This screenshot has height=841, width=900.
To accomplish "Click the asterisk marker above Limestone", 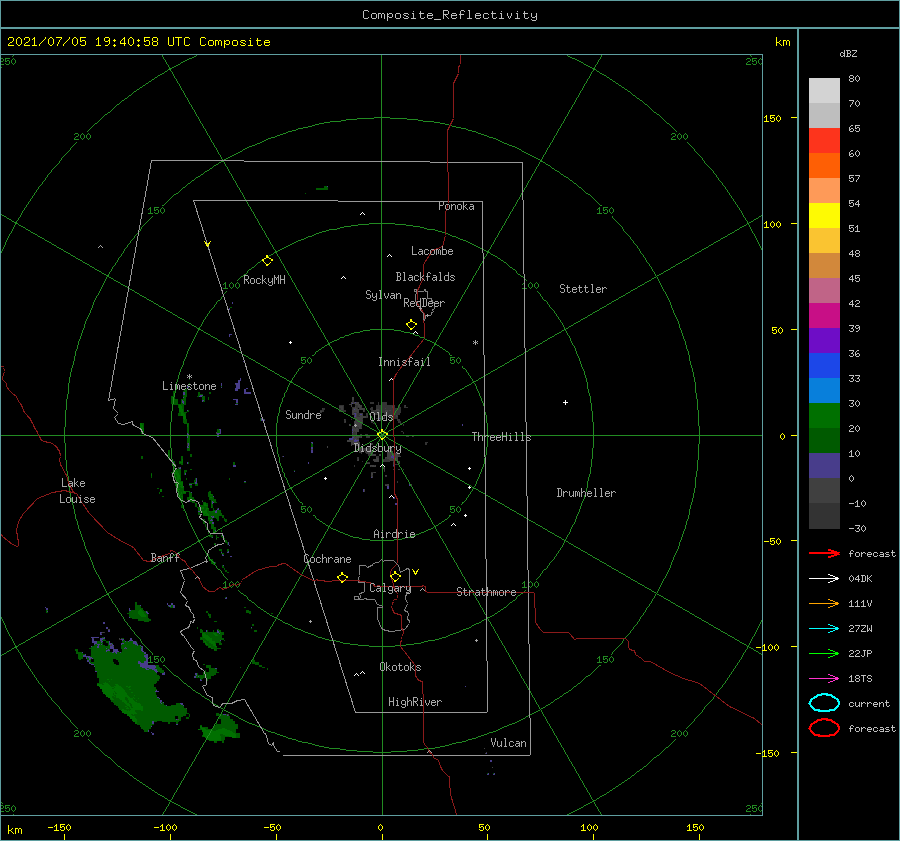I will coord(189,377).
